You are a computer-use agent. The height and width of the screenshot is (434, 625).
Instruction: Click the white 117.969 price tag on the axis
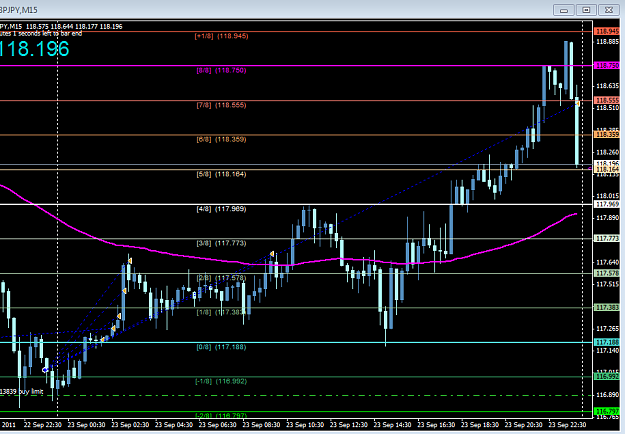point(607,204)
